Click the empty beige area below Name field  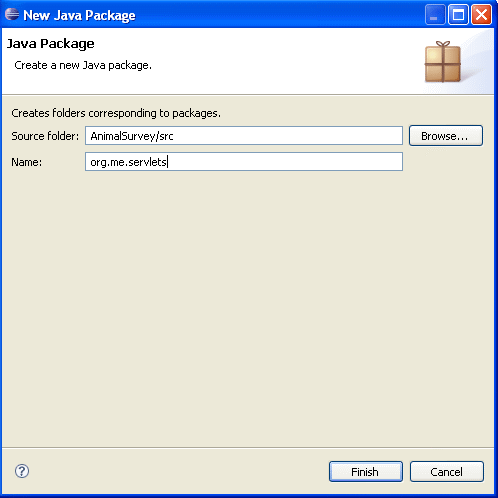click(248, 307)
